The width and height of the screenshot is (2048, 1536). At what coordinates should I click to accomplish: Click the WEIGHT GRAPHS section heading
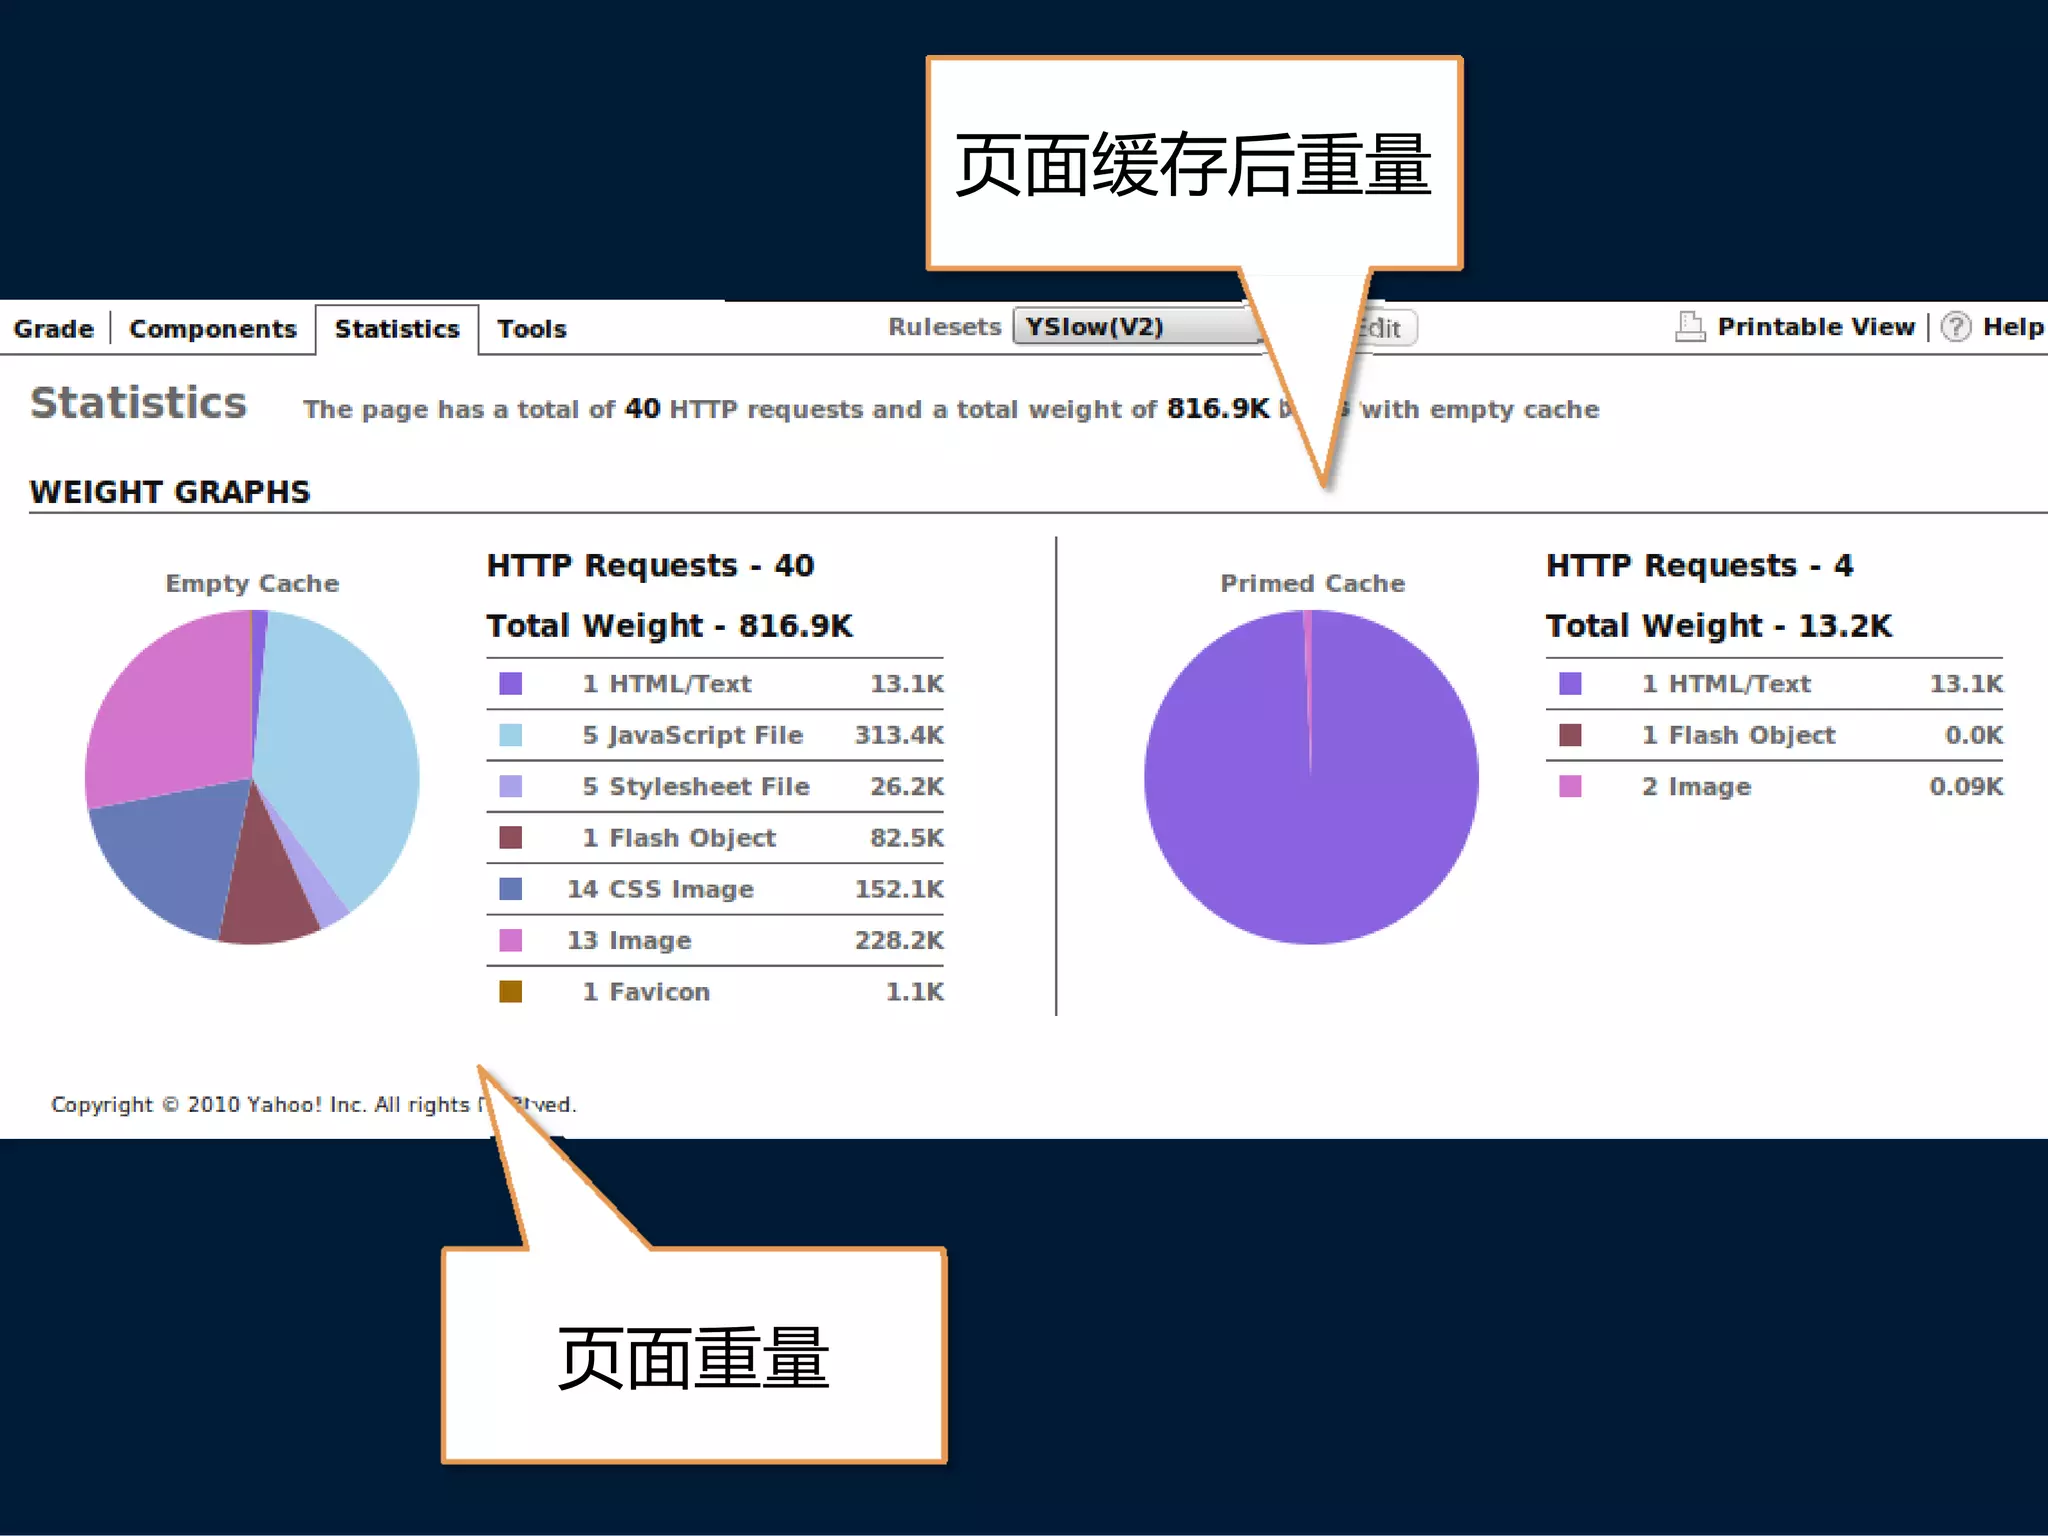170,492
